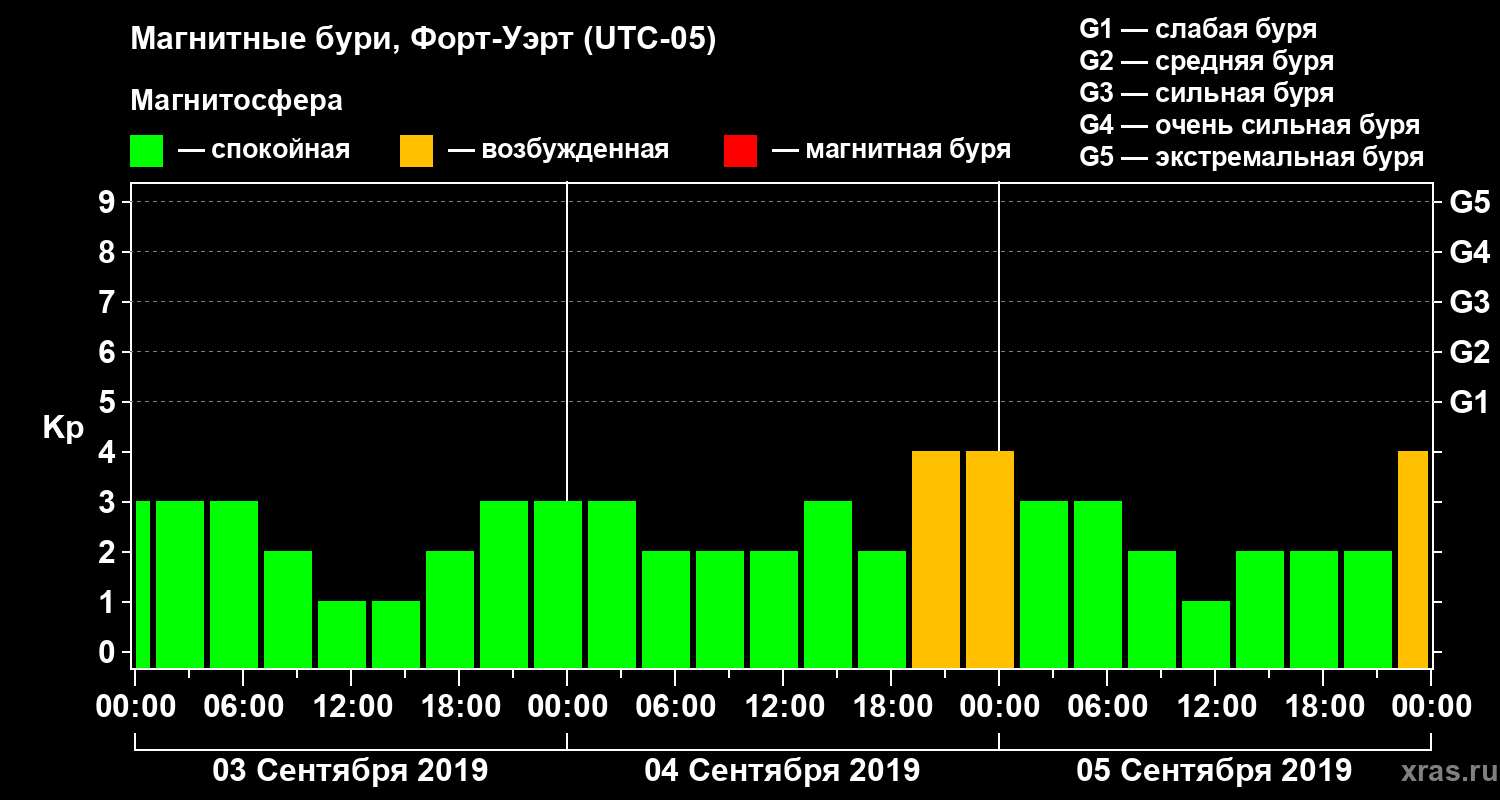Click the 'G2 — средняя буря' legend line

point(1207,61)
